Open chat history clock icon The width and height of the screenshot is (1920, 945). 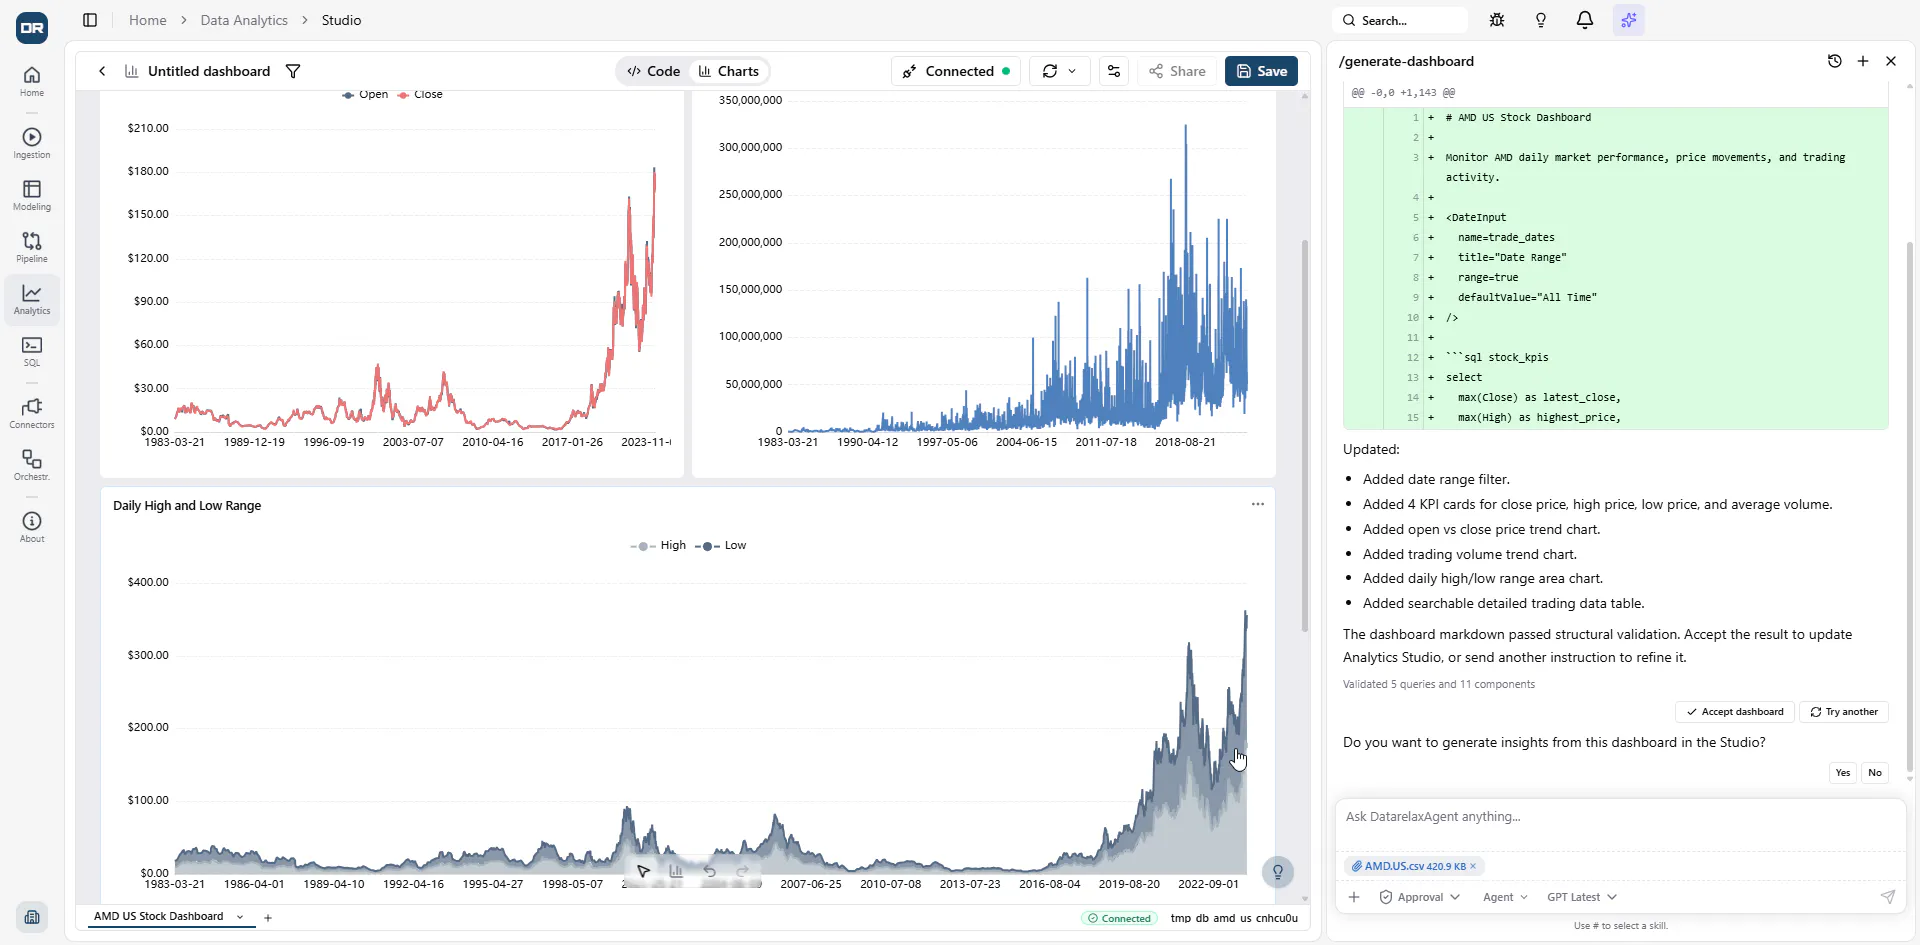[1835, 61]
